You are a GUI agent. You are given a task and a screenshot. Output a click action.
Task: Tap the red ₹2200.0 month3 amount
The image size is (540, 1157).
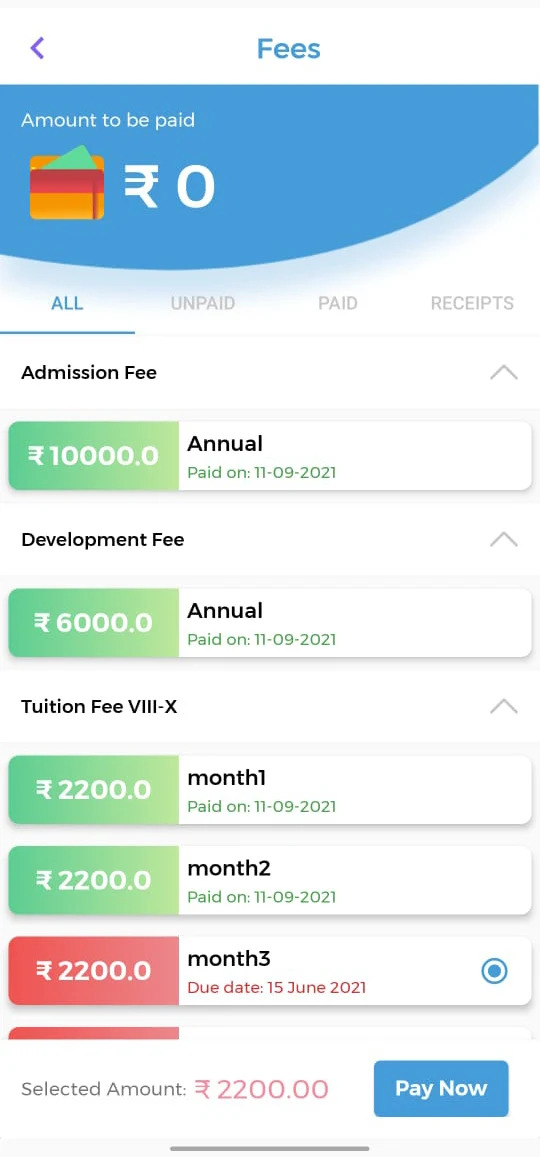(94, 971)
